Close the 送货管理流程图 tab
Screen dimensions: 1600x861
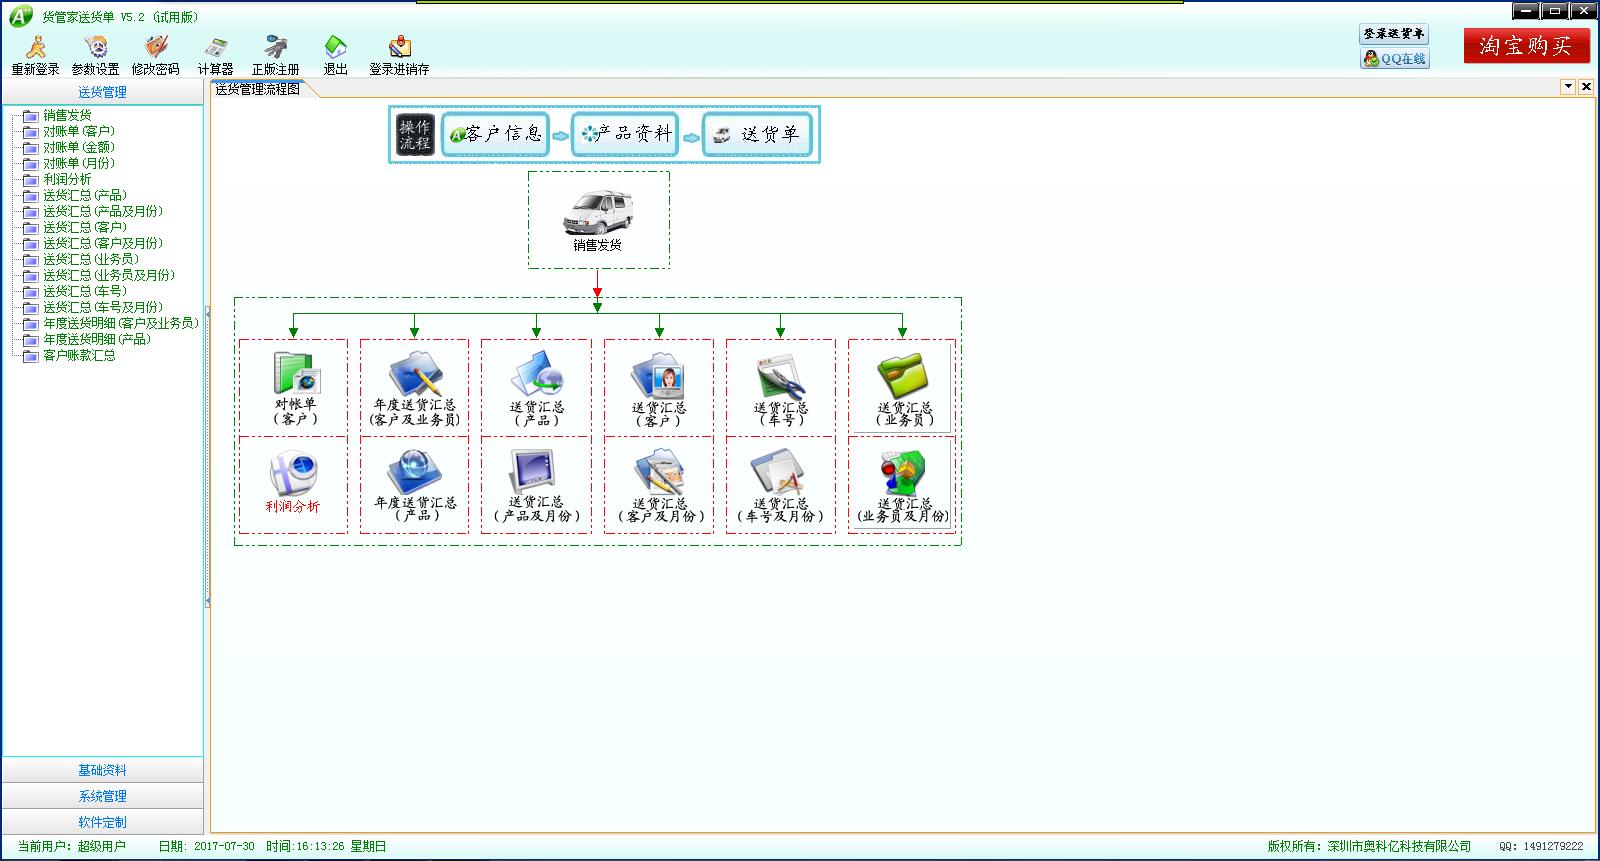coord(1586,87)
